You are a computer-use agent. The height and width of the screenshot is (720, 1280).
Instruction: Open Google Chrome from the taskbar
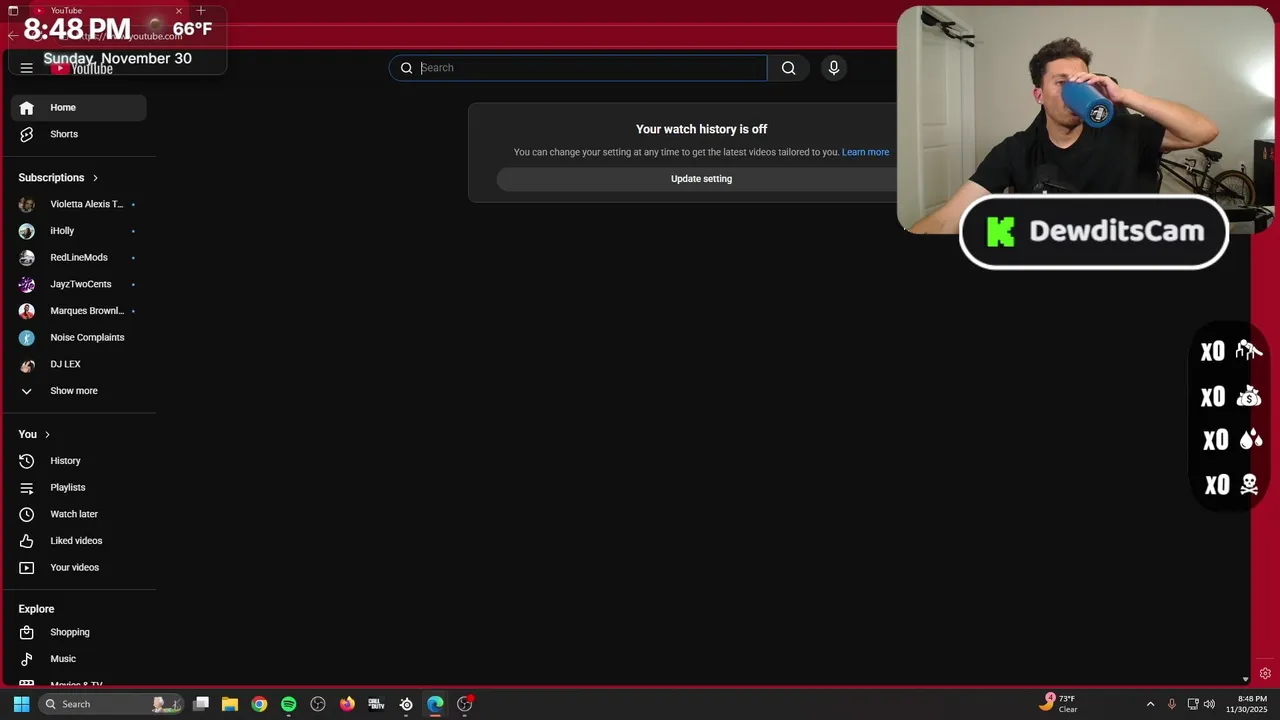click(x=260, y=704)
